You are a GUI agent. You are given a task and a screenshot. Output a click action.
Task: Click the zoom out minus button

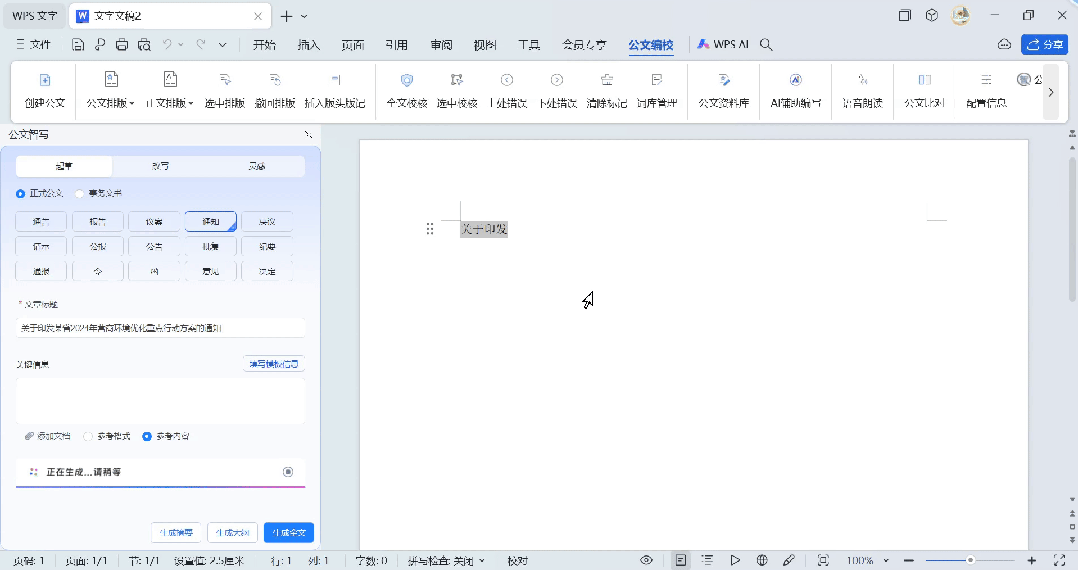(x=908, y=560)
